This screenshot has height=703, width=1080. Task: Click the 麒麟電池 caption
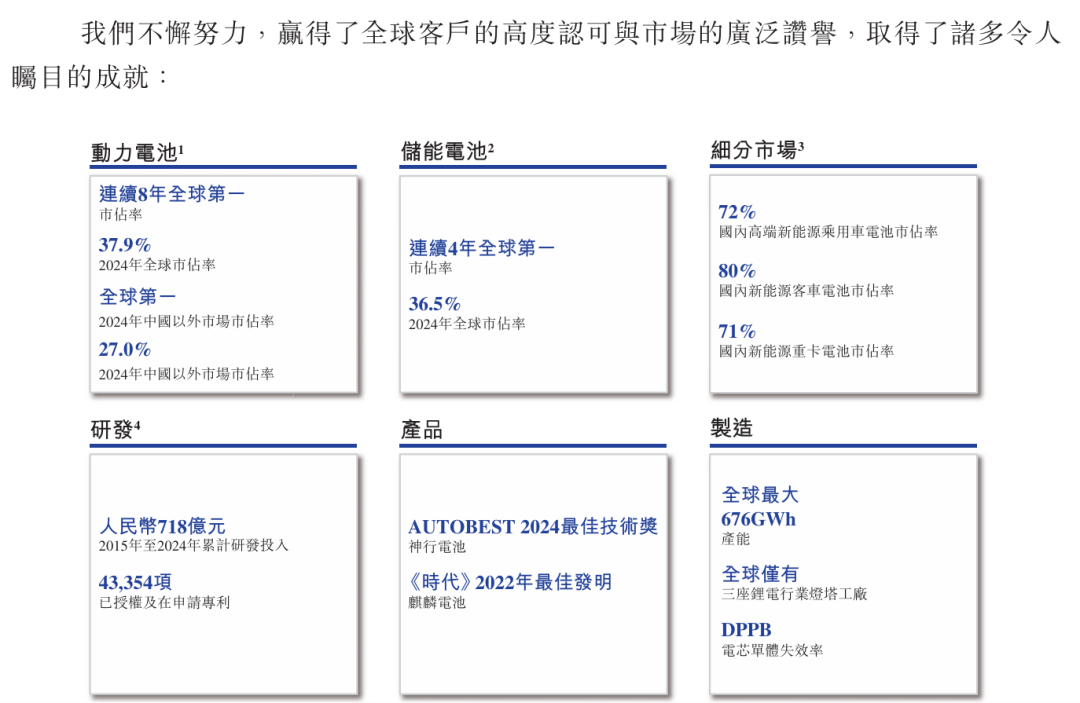click(437, 603)
